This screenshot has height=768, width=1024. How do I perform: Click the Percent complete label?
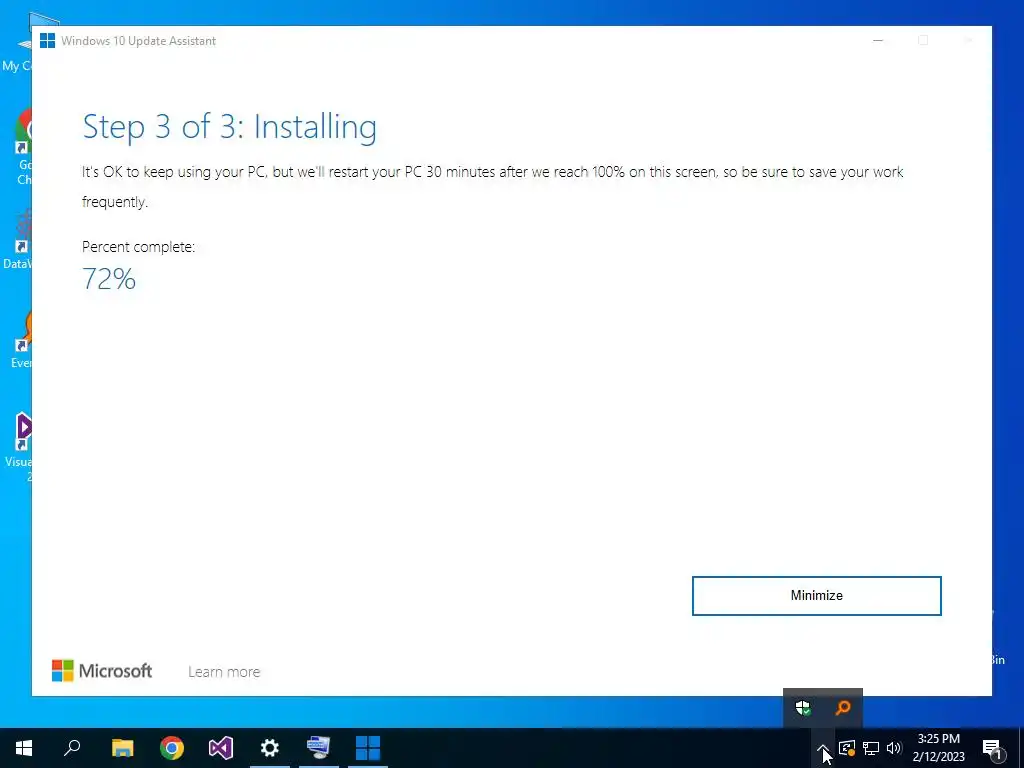click(138, 247)
